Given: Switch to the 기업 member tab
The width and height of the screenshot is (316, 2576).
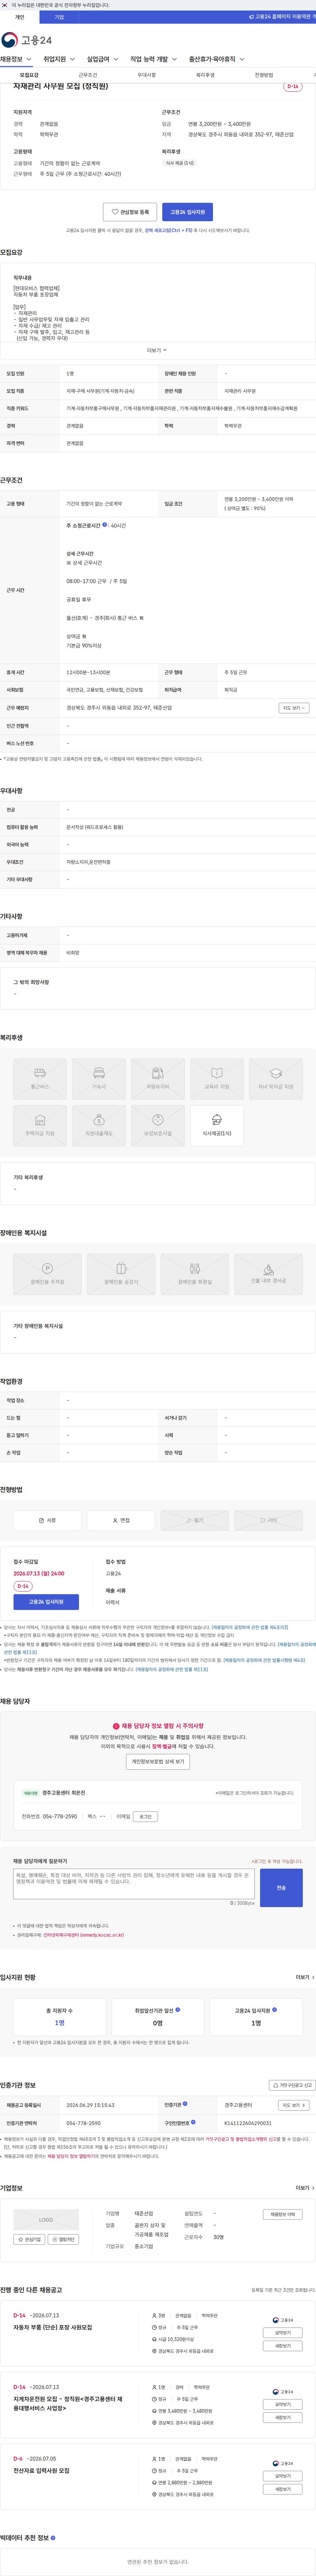Looking at the screenshot, I should (59, 17).
